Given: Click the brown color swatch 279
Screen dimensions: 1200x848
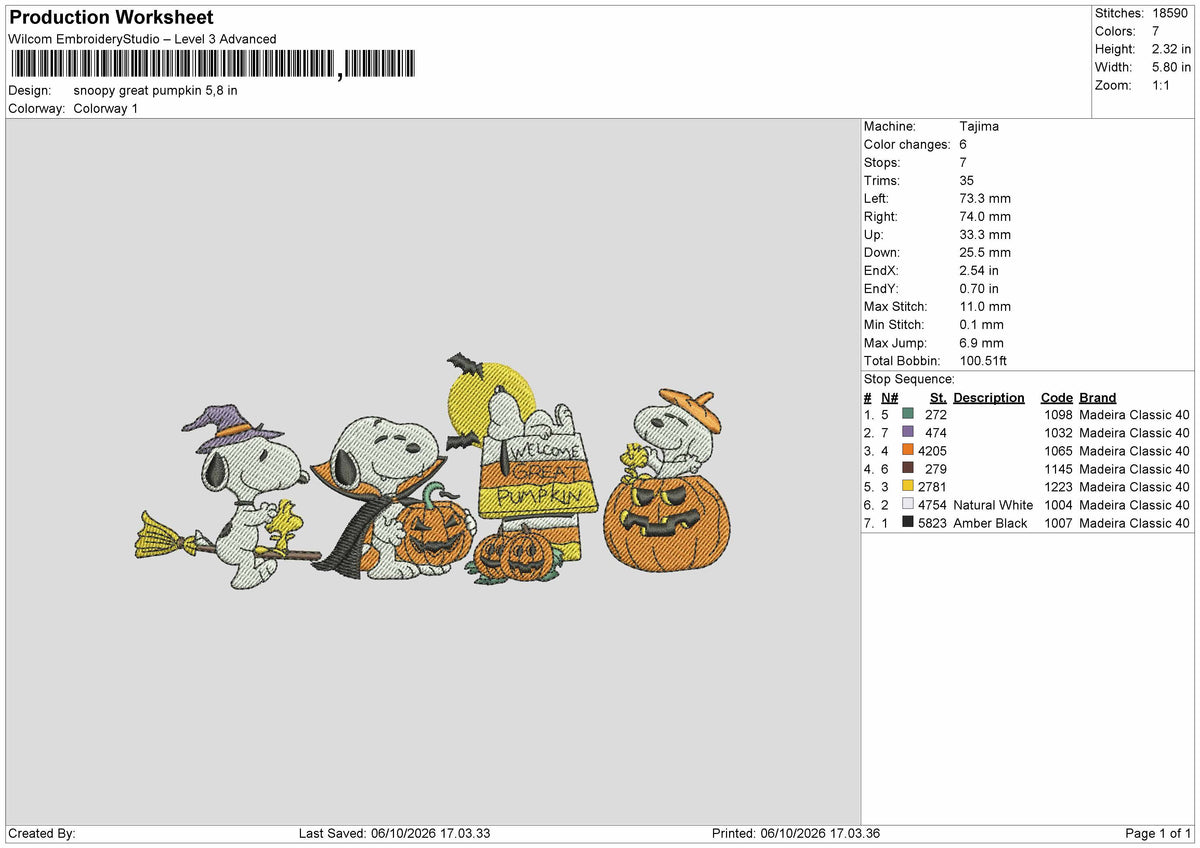Looking at the screenshot, I should tap(908, 468).
